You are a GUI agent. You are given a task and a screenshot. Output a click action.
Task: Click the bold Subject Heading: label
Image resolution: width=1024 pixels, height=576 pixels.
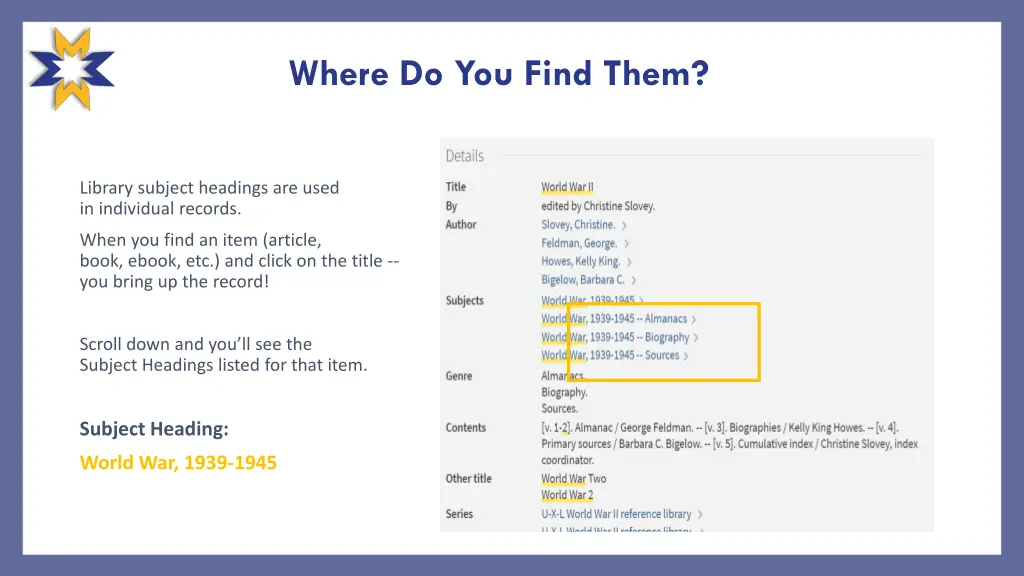pos(154,429)
